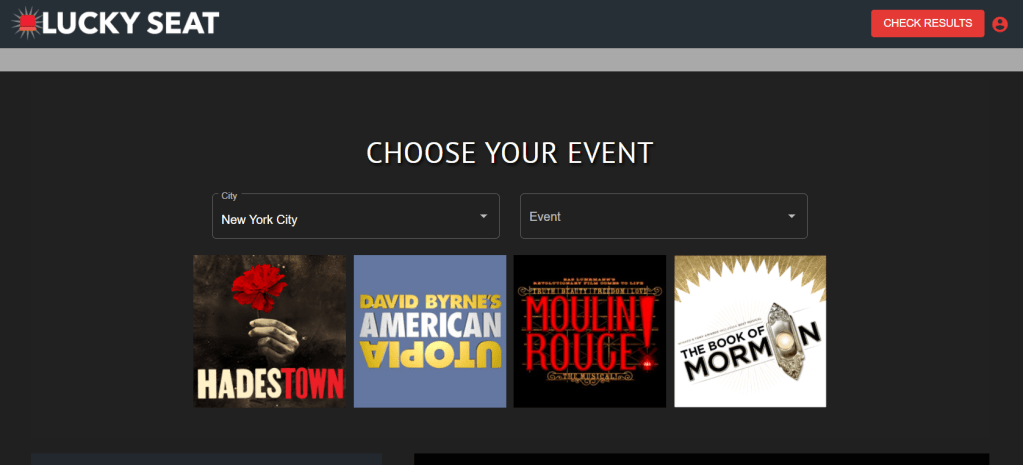
Task: Open the City field showing New York City
Action: click(356, 216)
